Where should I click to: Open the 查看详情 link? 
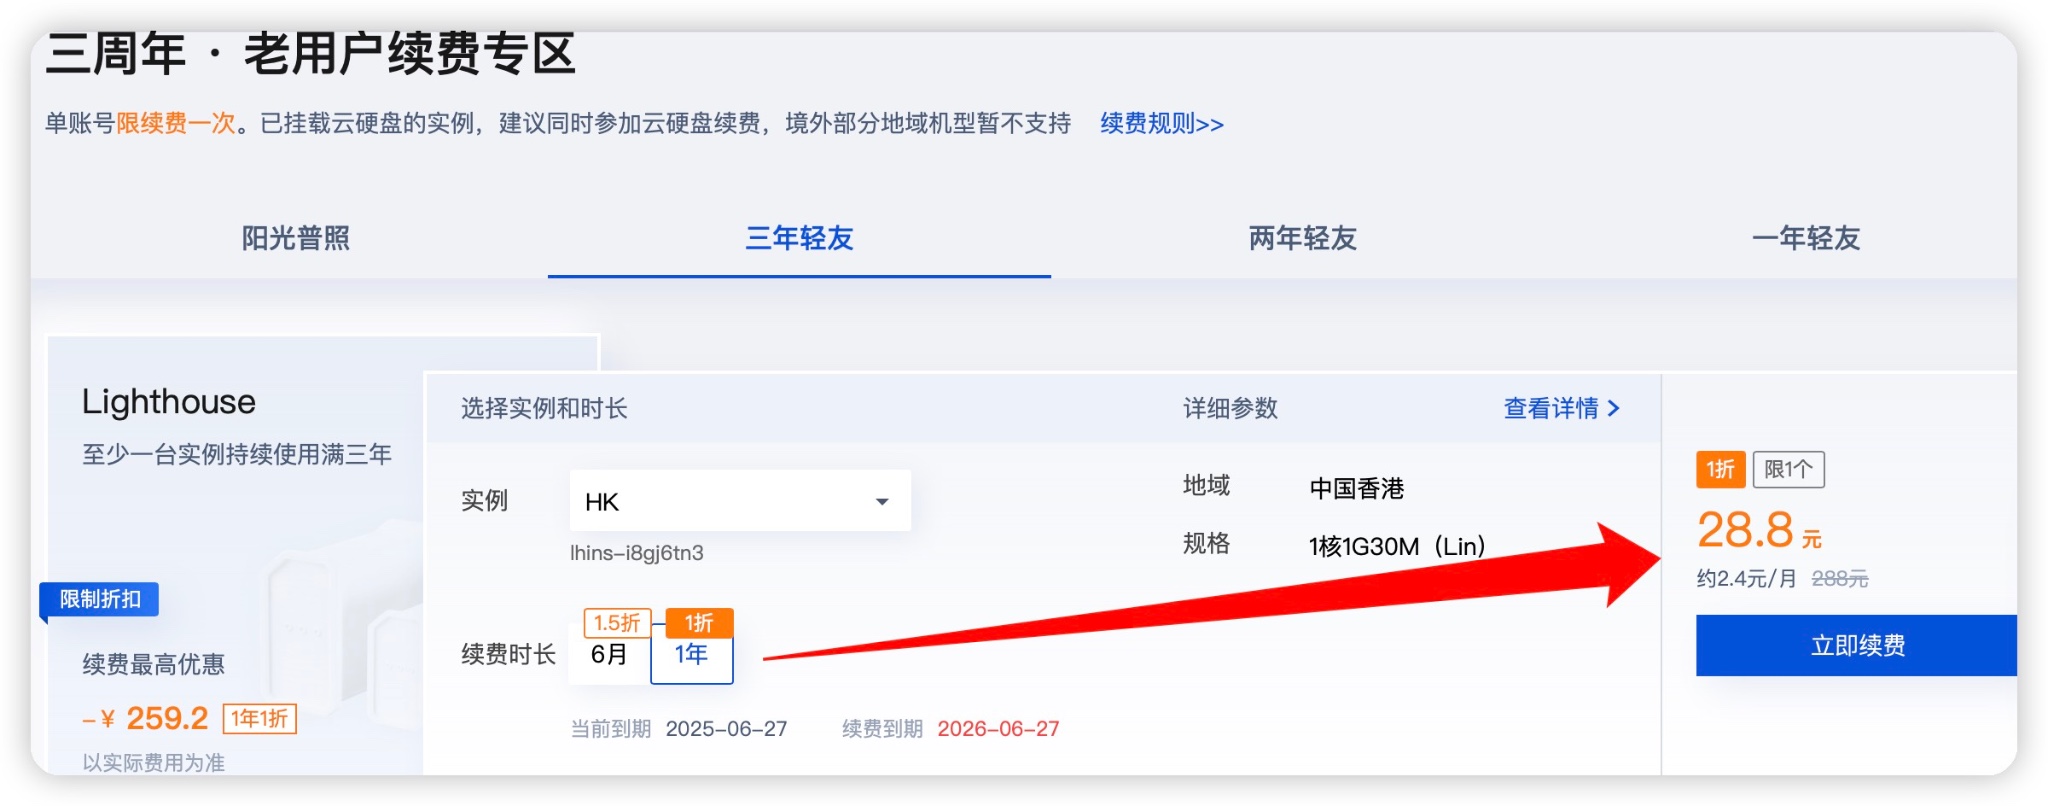pos(1562,408)
